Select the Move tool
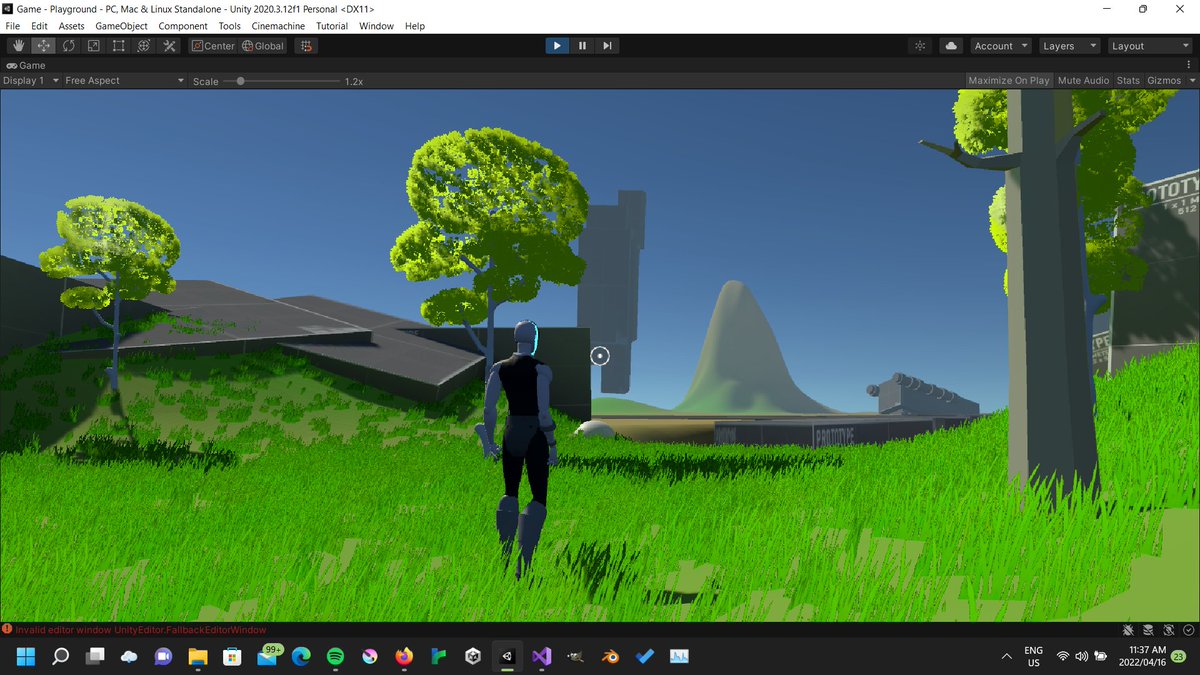Image resolution: width=1200 pixels, height=675 pixels. [44, 46]
